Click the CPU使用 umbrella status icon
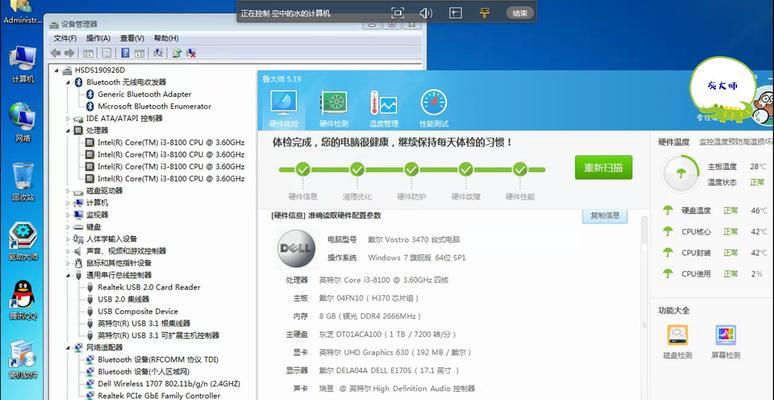 tap(668, 273)
